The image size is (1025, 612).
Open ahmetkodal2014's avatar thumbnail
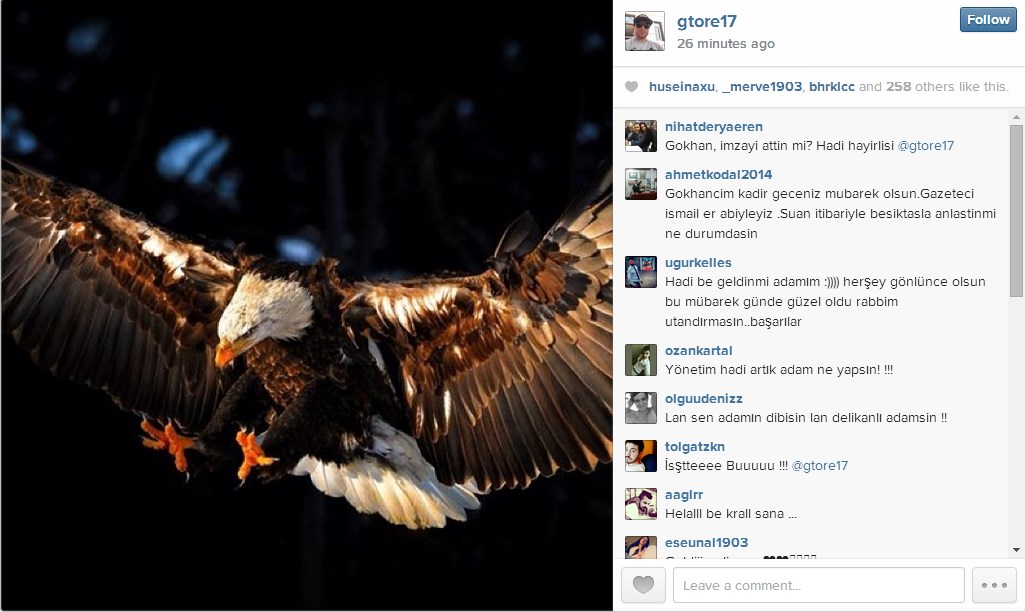point(641,184)
